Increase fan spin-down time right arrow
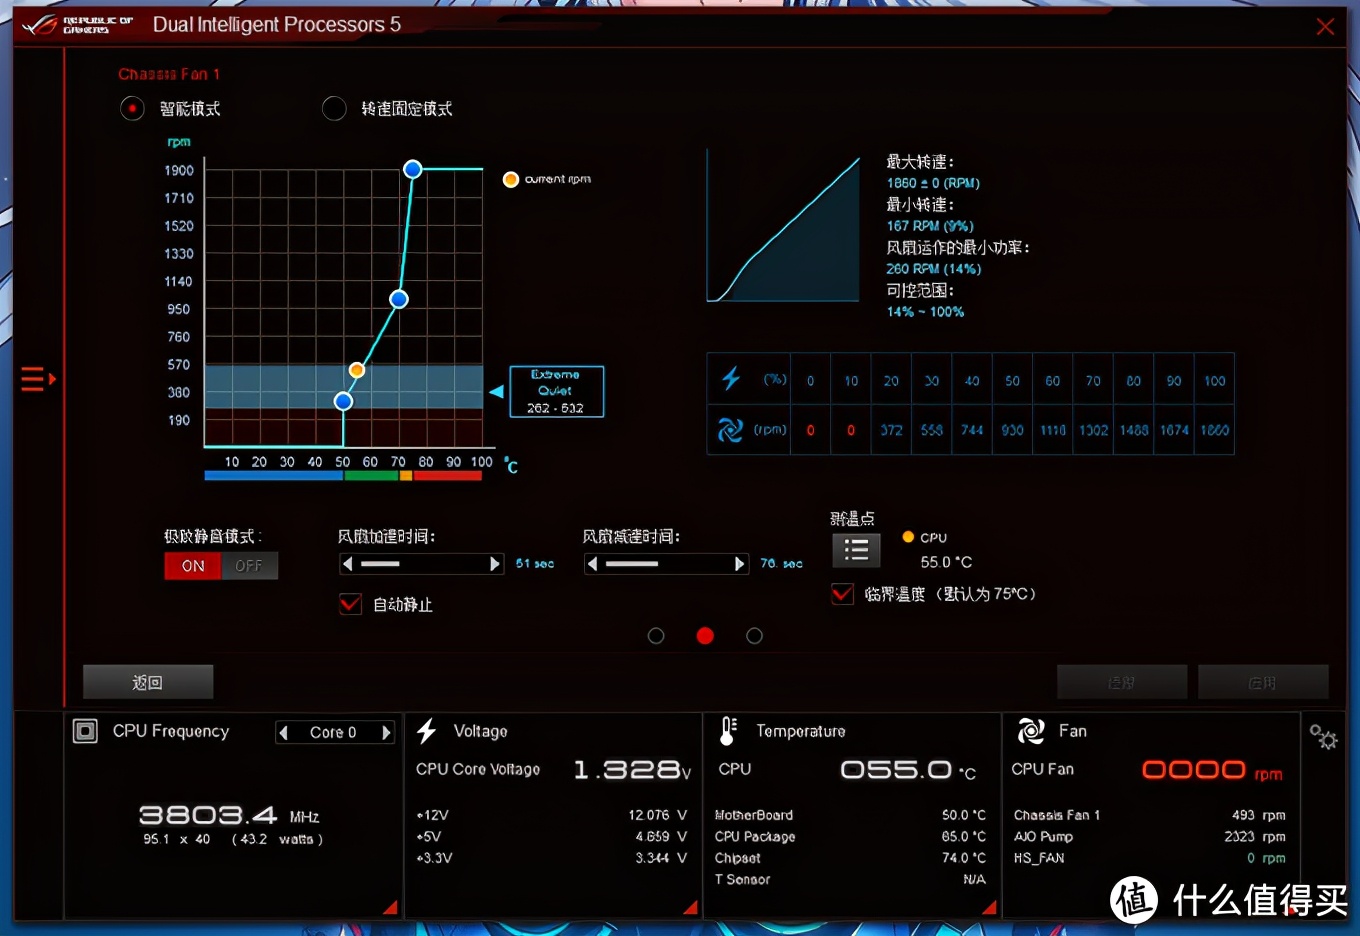Screen dimensions: 1360x936 (740, 564)
